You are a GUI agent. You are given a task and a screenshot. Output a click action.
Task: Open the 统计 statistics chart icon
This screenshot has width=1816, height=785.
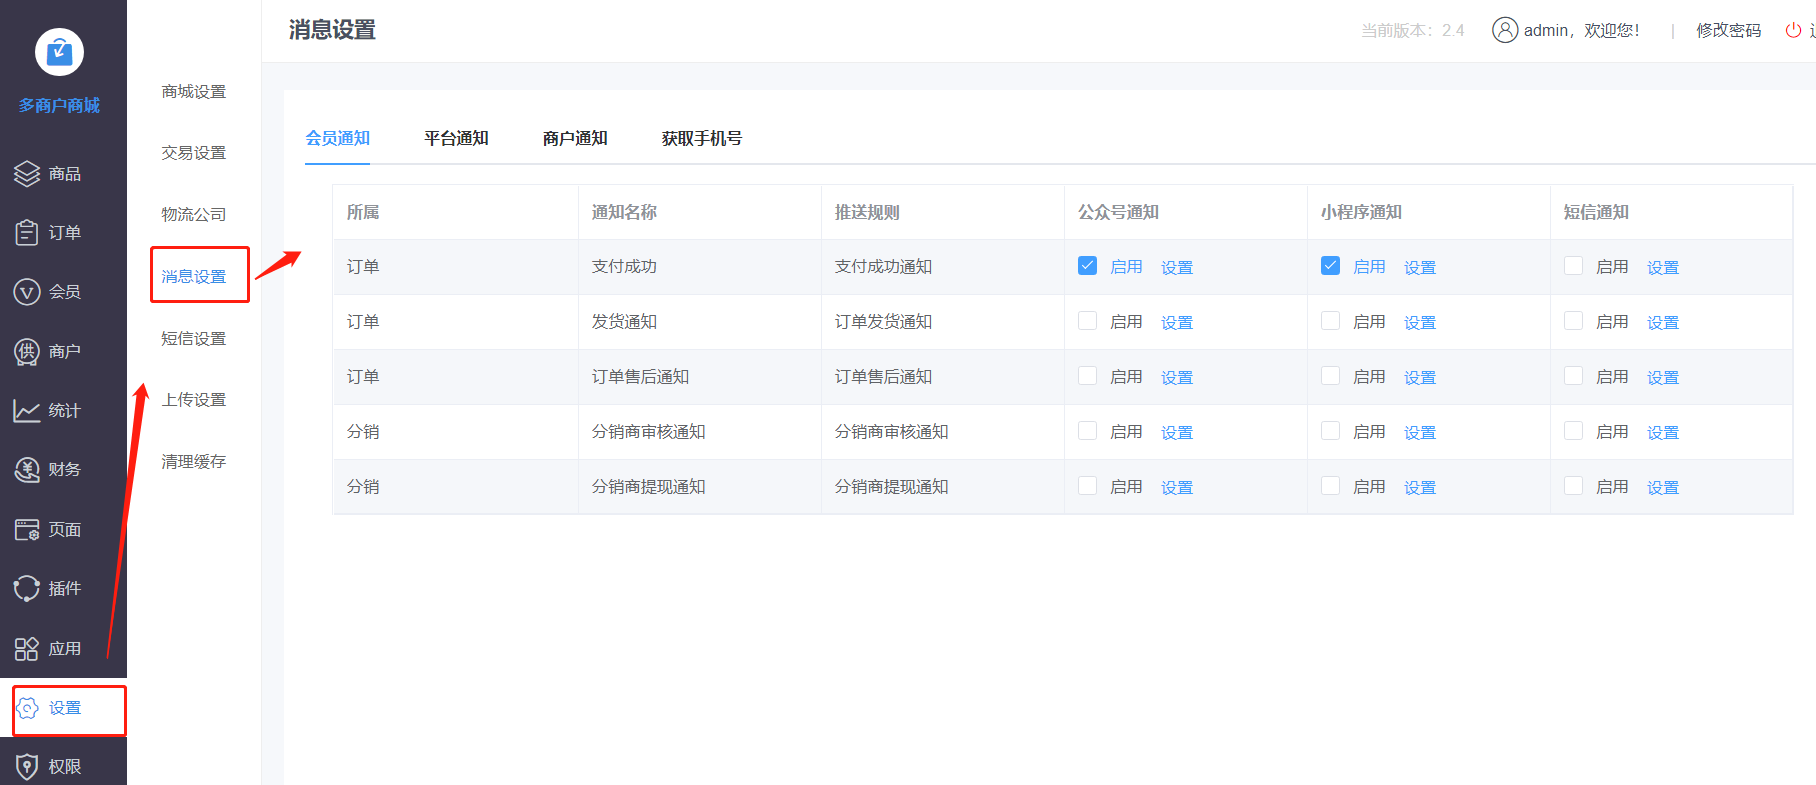[x=27, y=410]
